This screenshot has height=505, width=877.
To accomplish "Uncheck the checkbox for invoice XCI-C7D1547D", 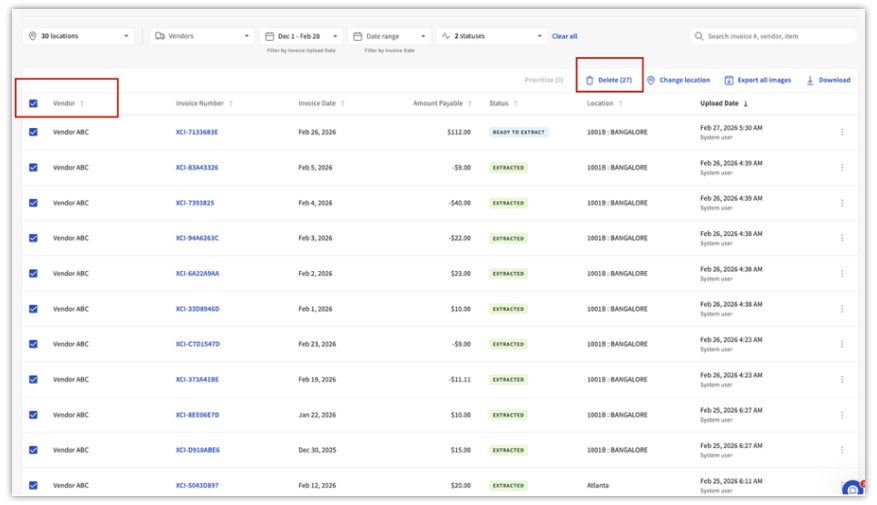I will [x=33, y=344].
